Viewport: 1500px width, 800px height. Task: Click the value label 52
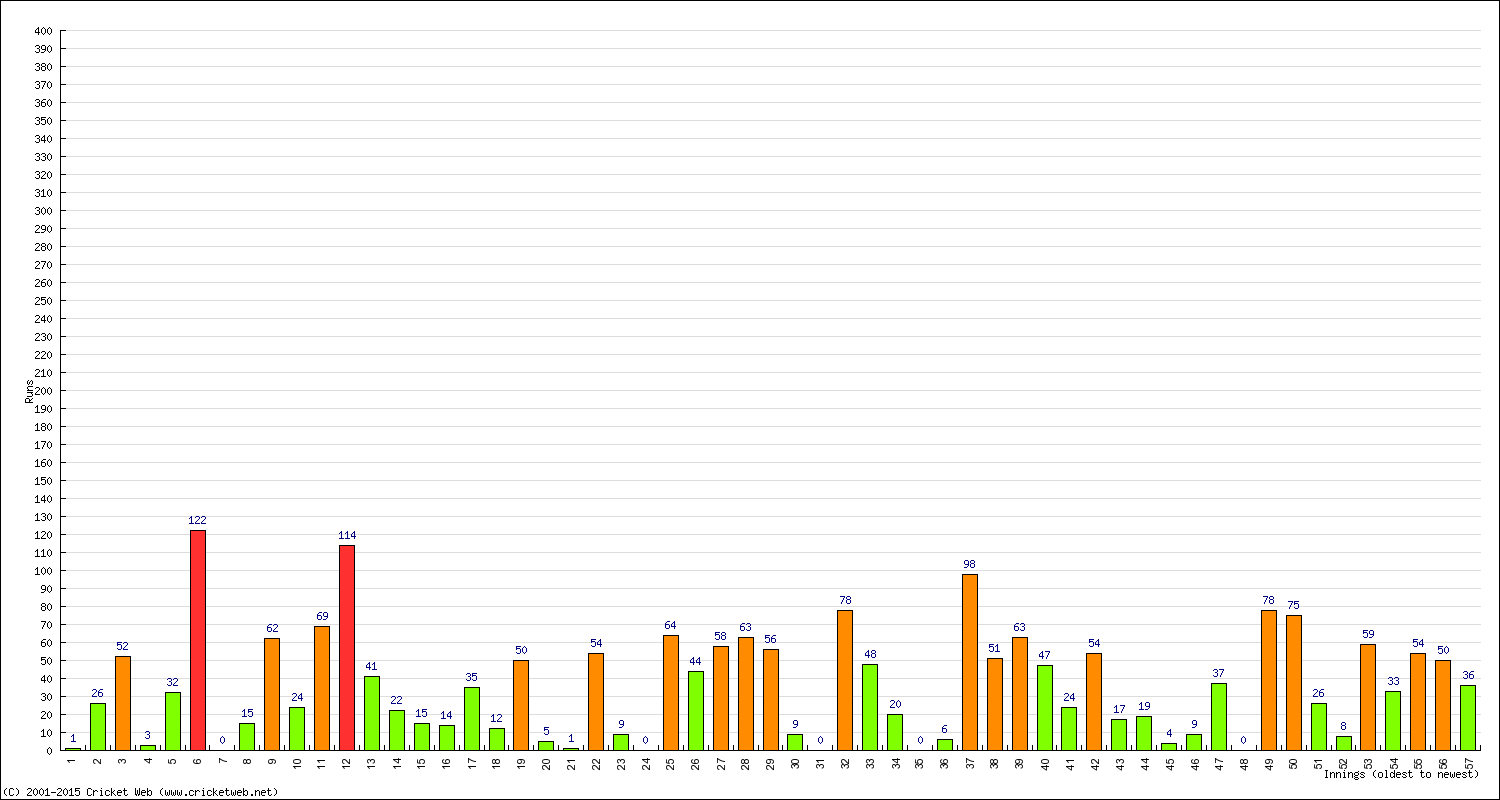coord(123,646)
